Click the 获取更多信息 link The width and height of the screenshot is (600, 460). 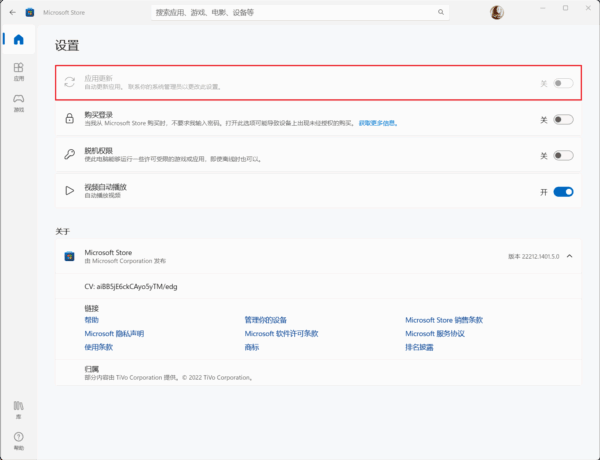tap(378, 124)
